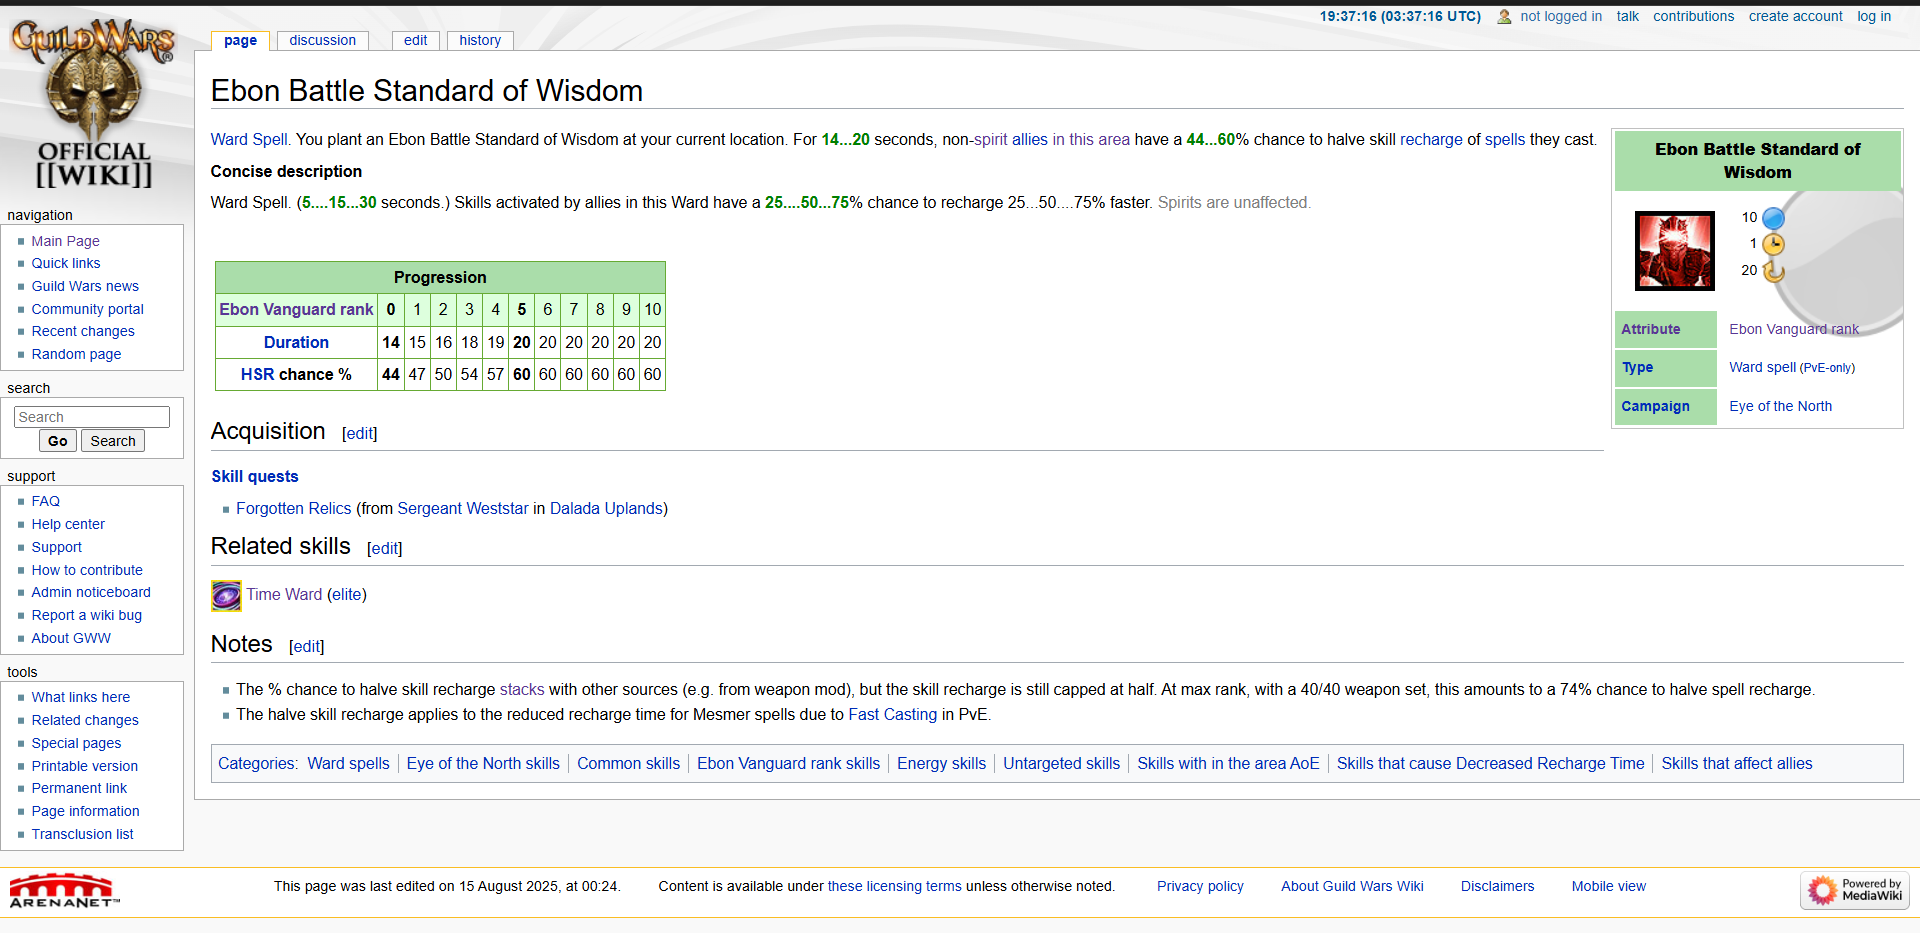Edit the Notes section
The image size is (1920, 933).
click(307, 646)
